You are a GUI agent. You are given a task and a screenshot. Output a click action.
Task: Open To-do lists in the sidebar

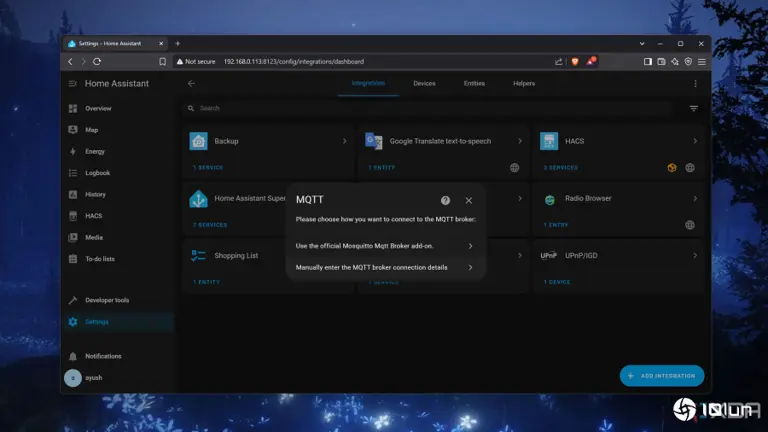tap(99, 259)
